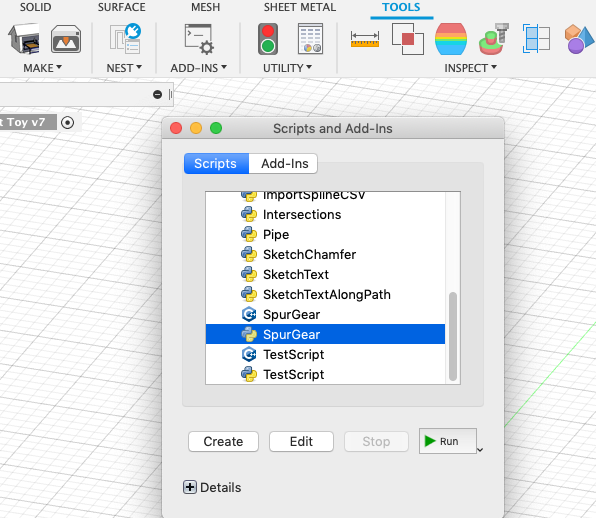Open the Section Analysis icon
This screenshot has width=596, height=518.
[x=536, y=39]
